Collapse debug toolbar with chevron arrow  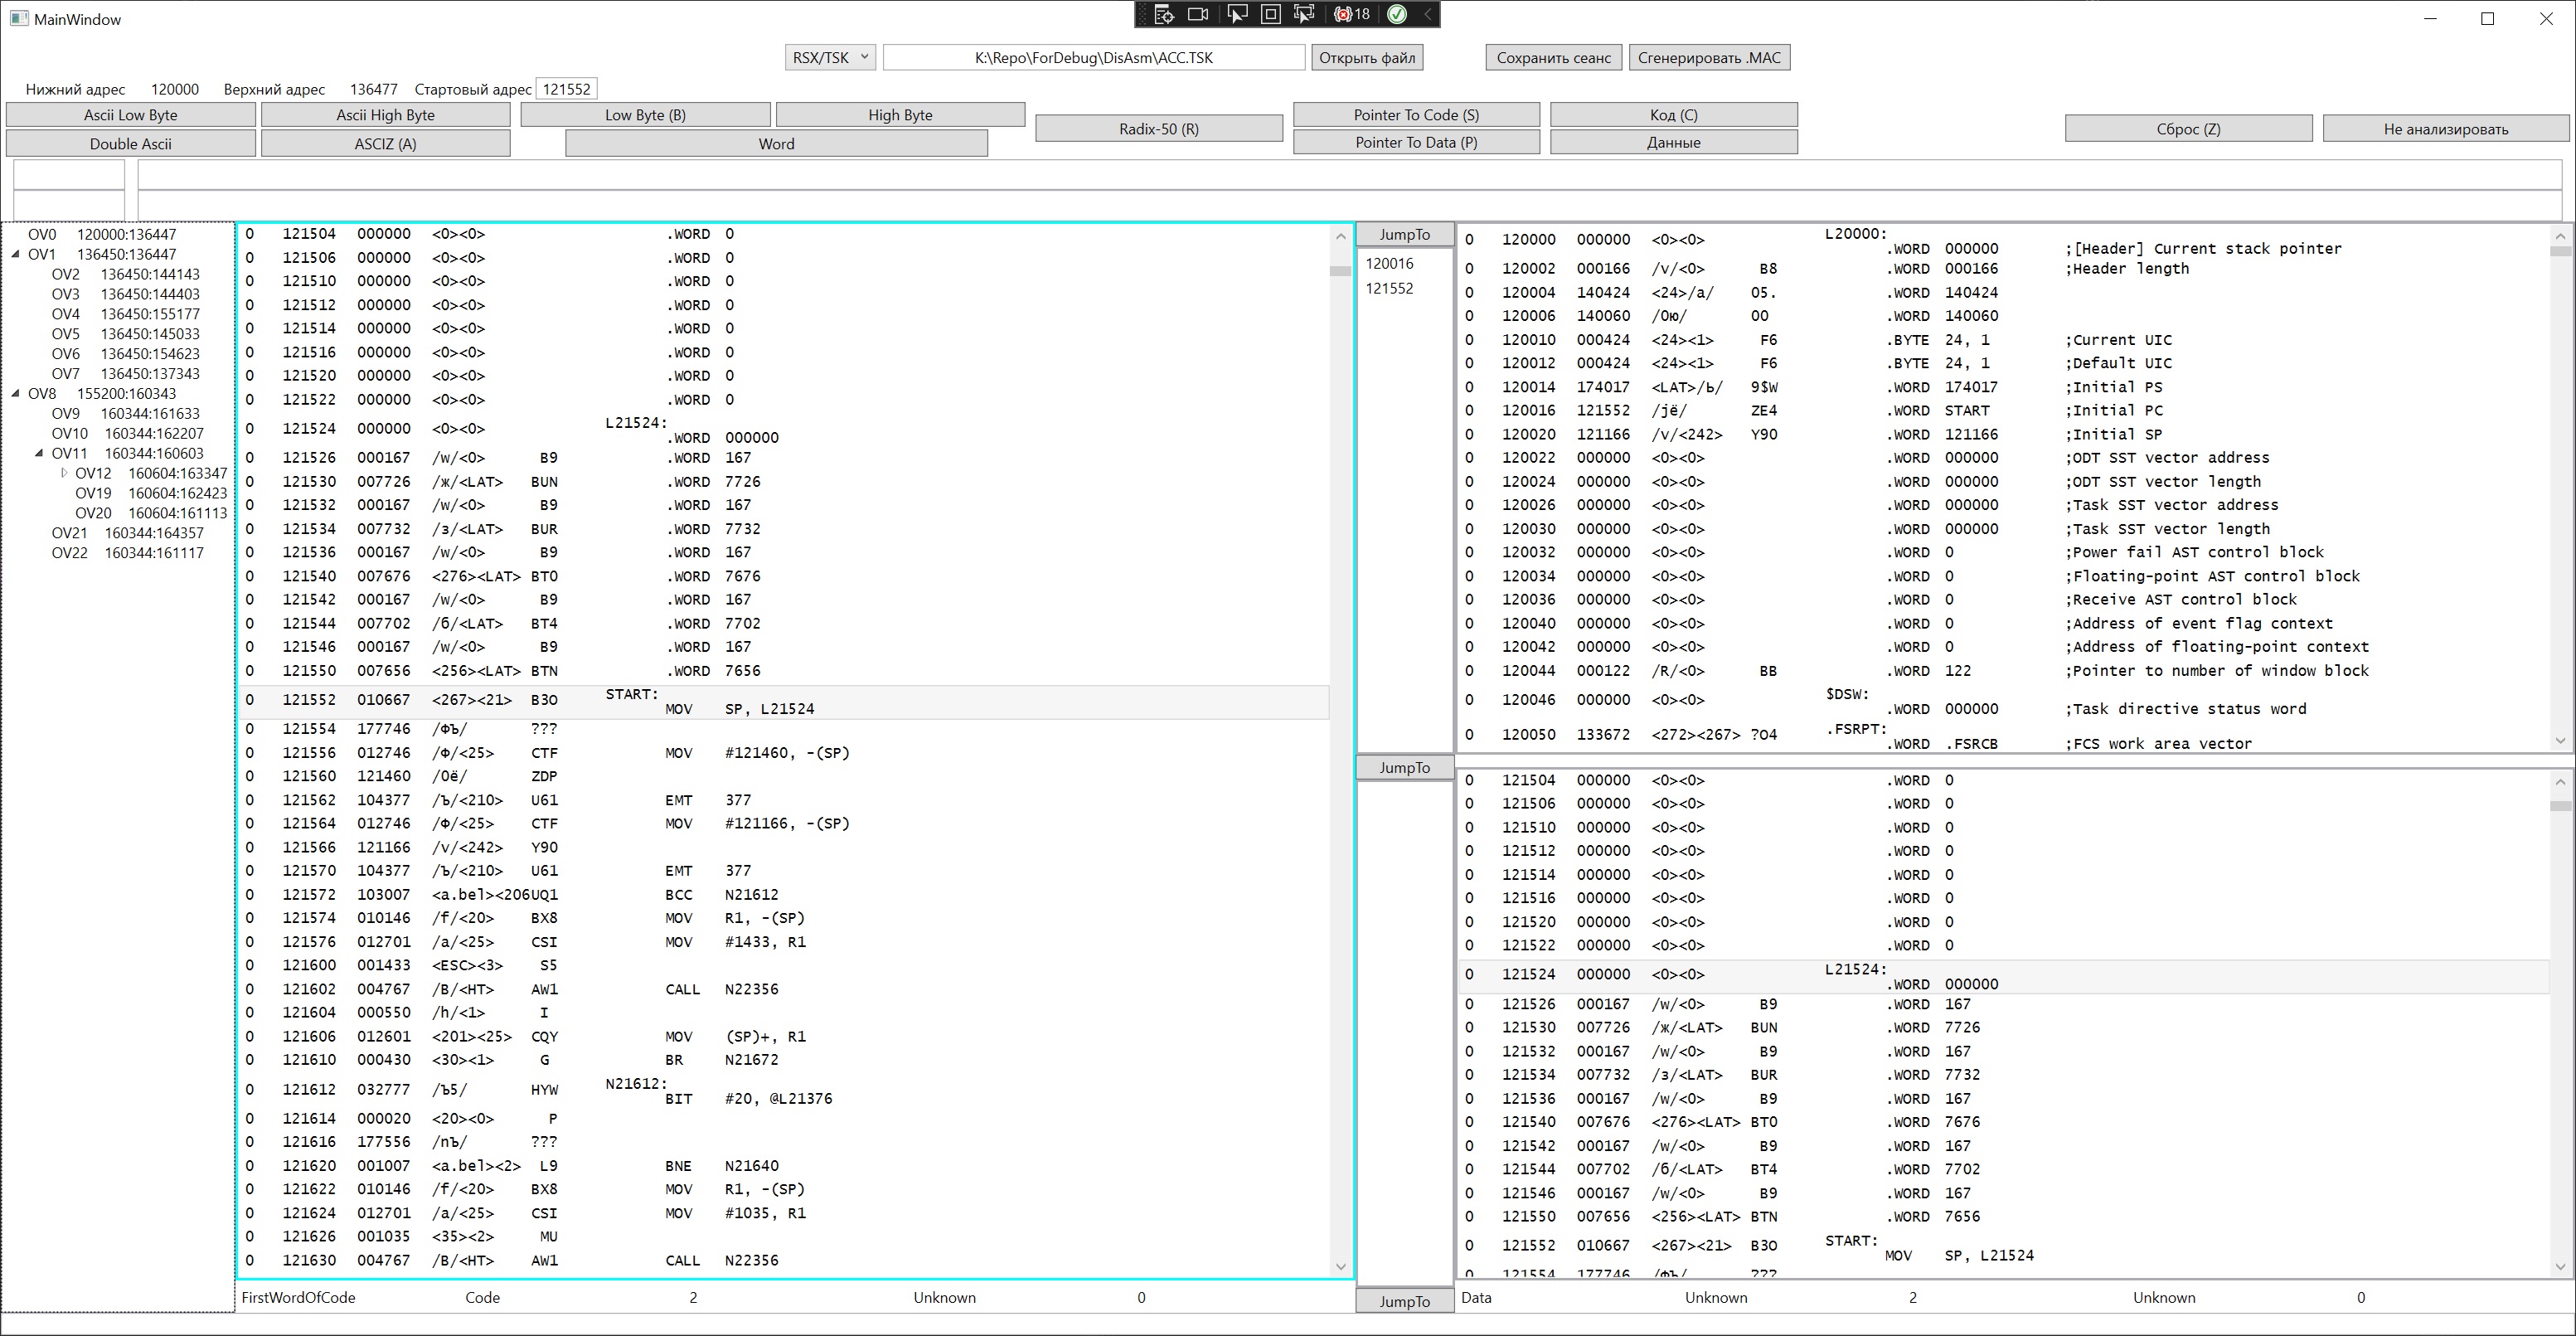click(1427, 14)
